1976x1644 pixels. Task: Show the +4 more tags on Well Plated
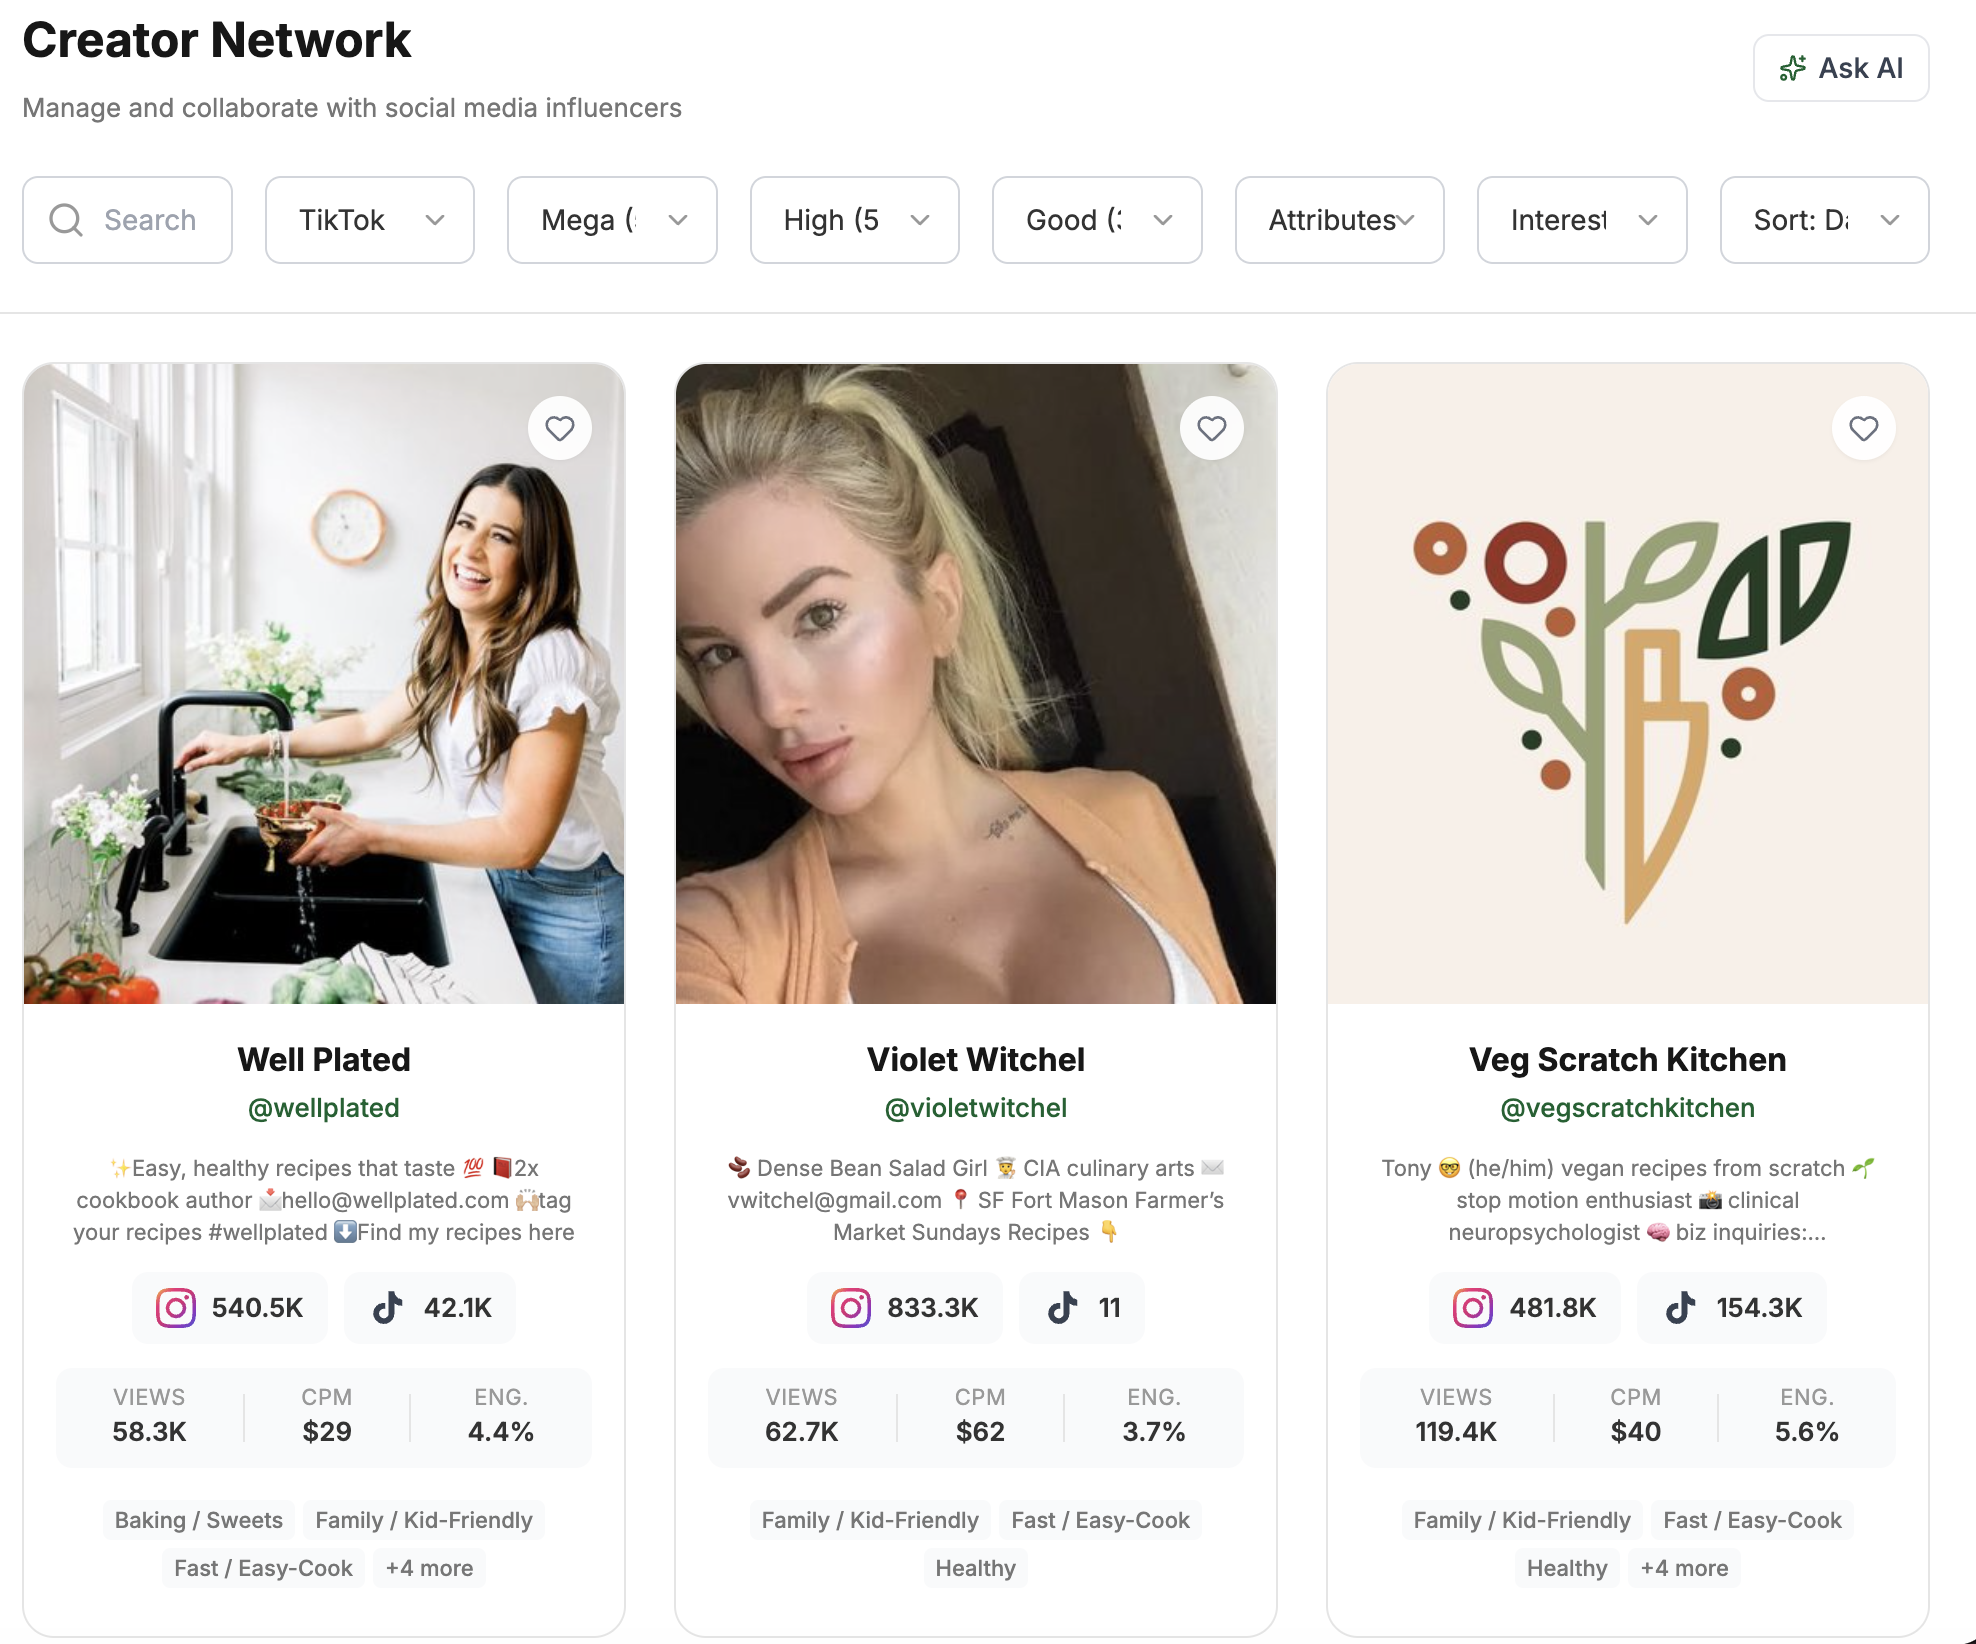coord(429,1568)
